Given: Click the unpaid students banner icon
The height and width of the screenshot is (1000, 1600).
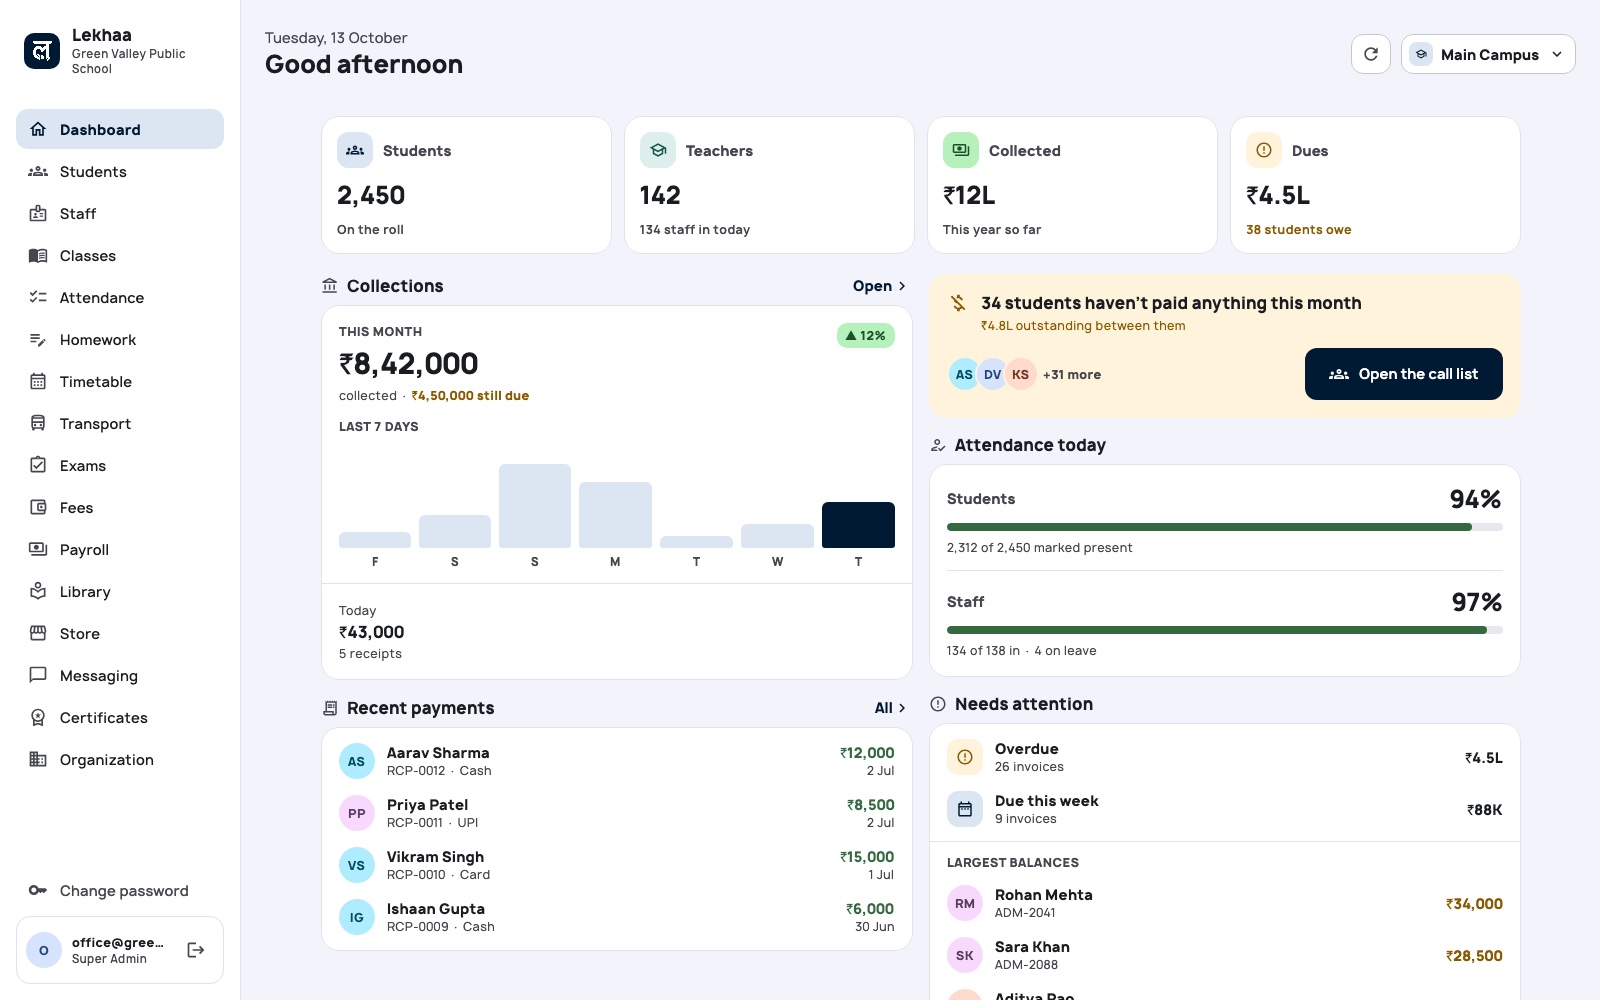Looking at the screenshot, I should [958, 303].
